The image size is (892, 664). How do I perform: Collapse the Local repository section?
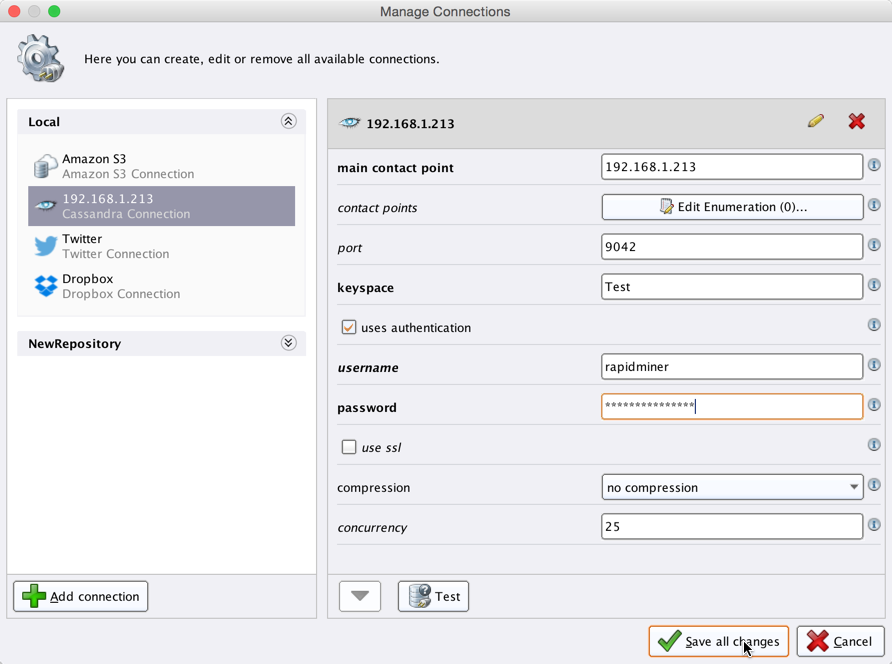[288, 122]
